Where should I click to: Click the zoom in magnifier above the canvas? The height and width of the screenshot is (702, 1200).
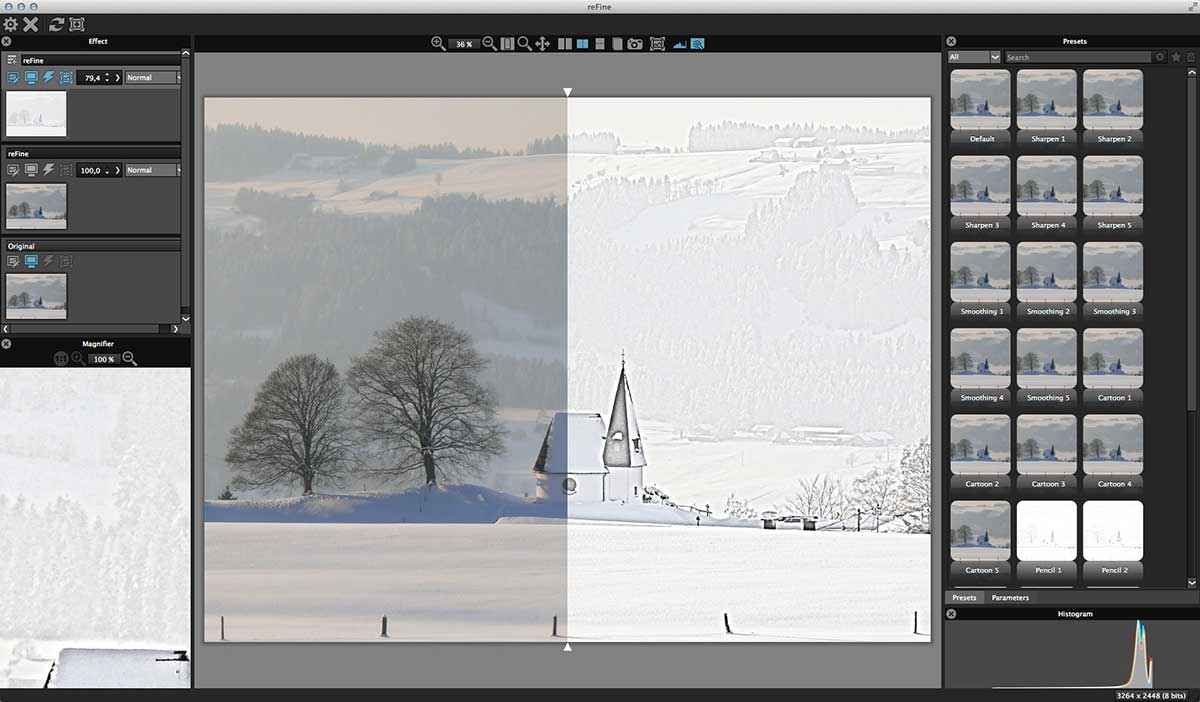[x=438, y=44]
